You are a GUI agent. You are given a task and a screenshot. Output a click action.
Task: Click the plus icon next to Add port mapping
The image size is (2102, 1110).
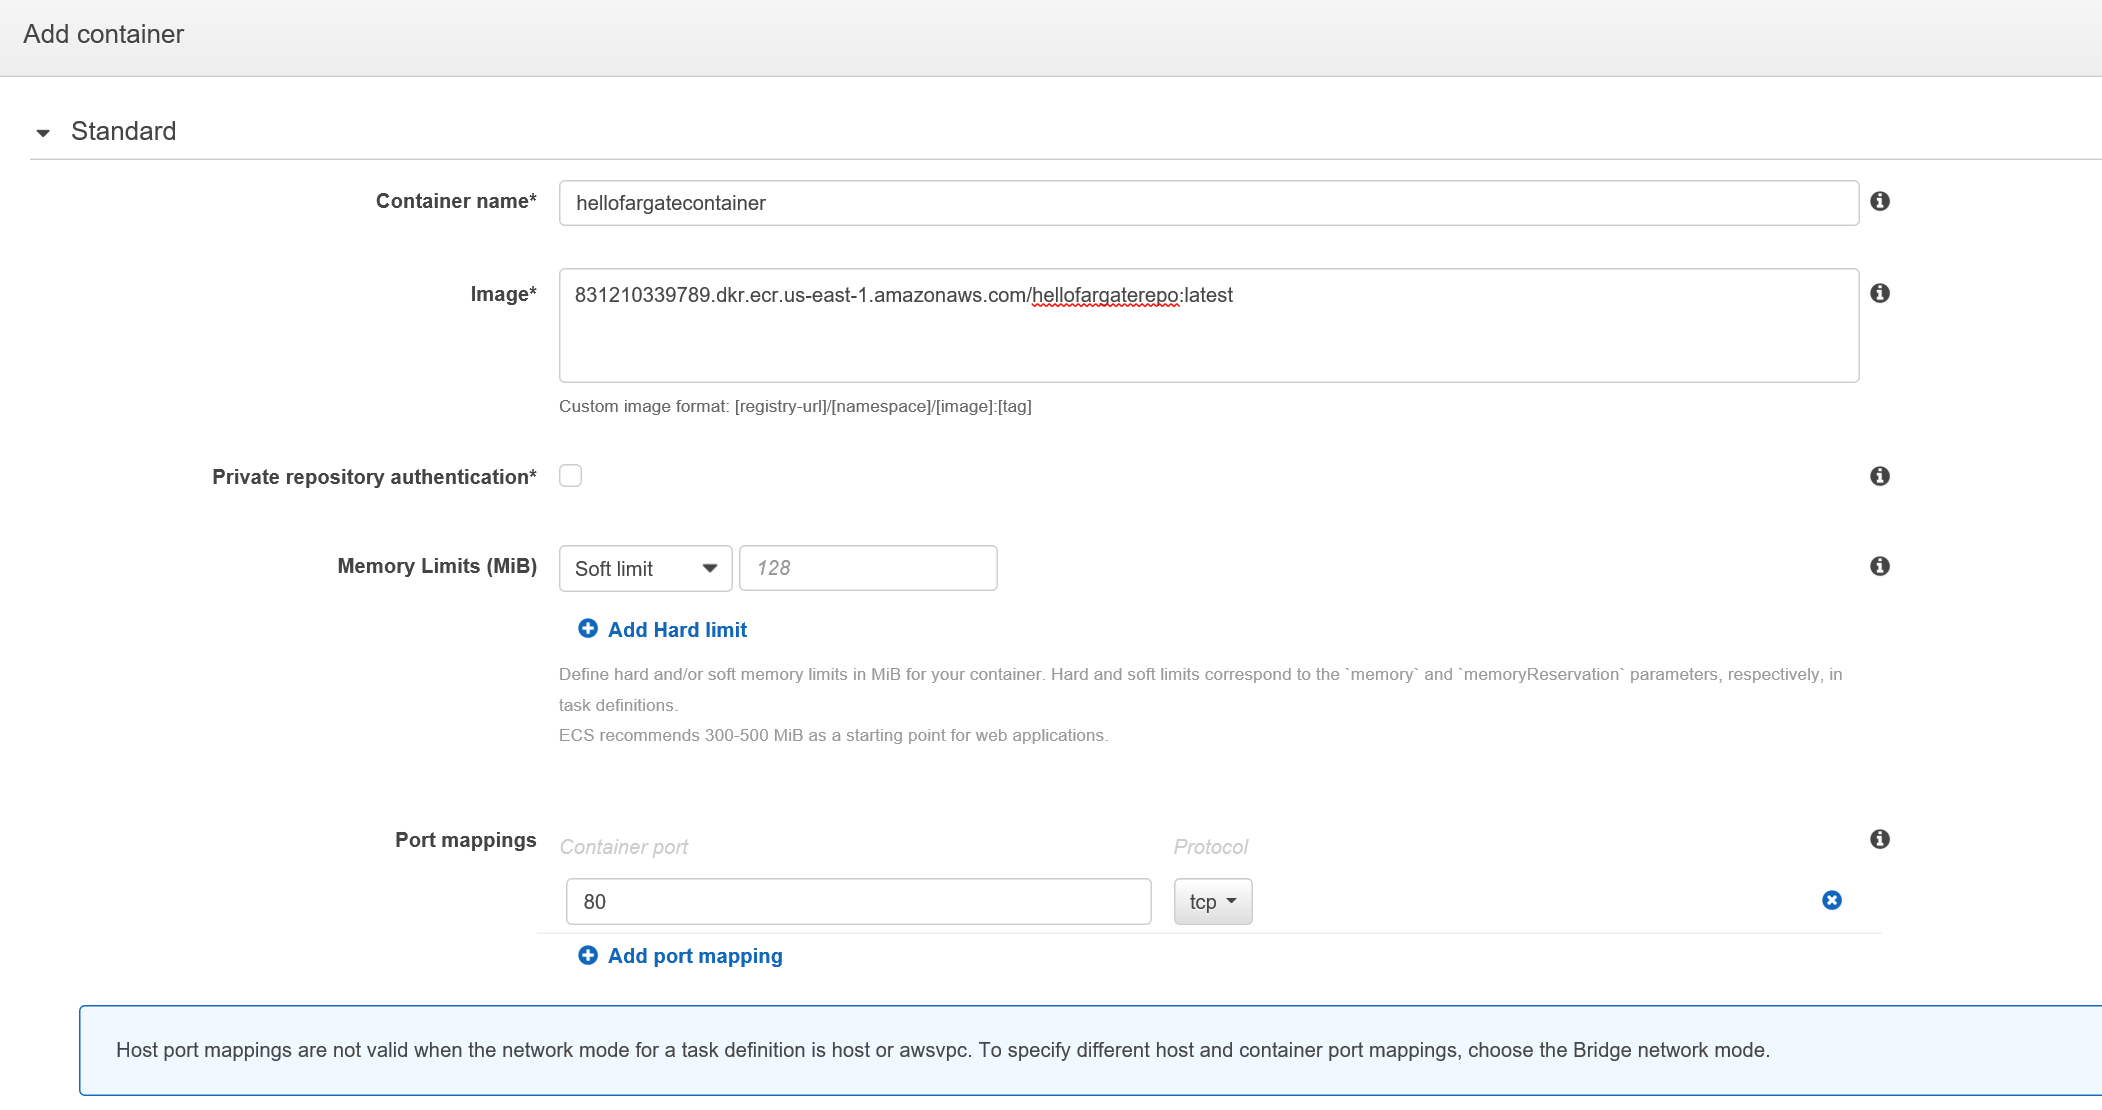(588, 955)
